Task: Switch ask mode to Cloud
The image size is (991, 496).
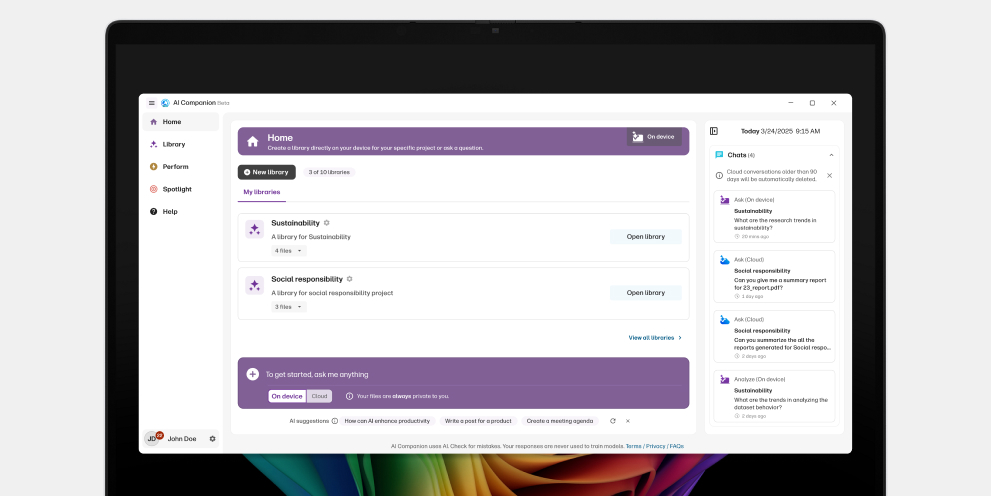Action: [x=319, y=396]
